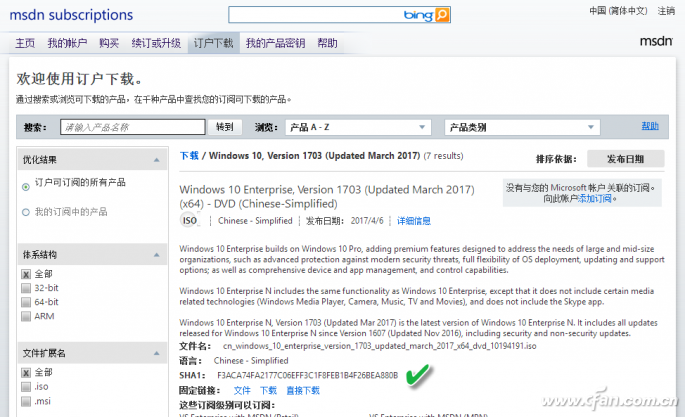Toggle 全部 checkbox under 体系结构
This screenshot has height=417, width=685.
(26, 274)
